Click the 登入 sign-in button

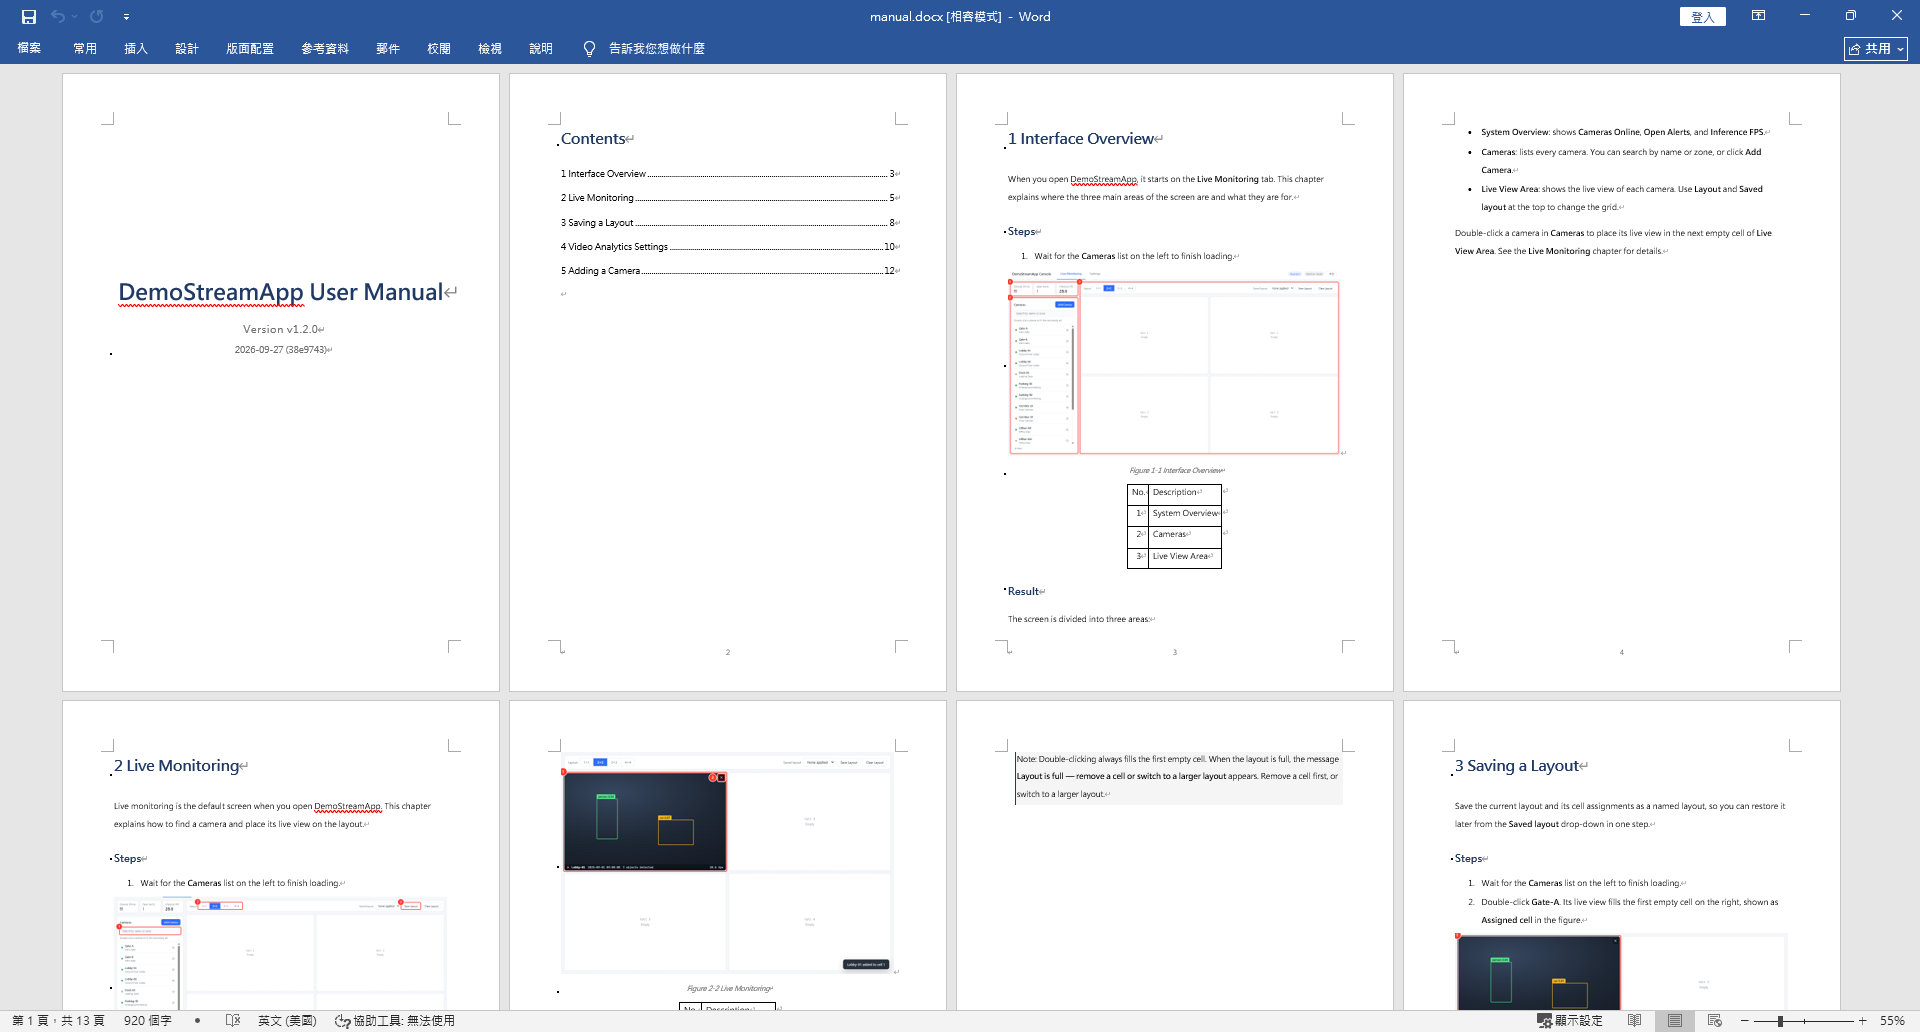[1703, 17]
